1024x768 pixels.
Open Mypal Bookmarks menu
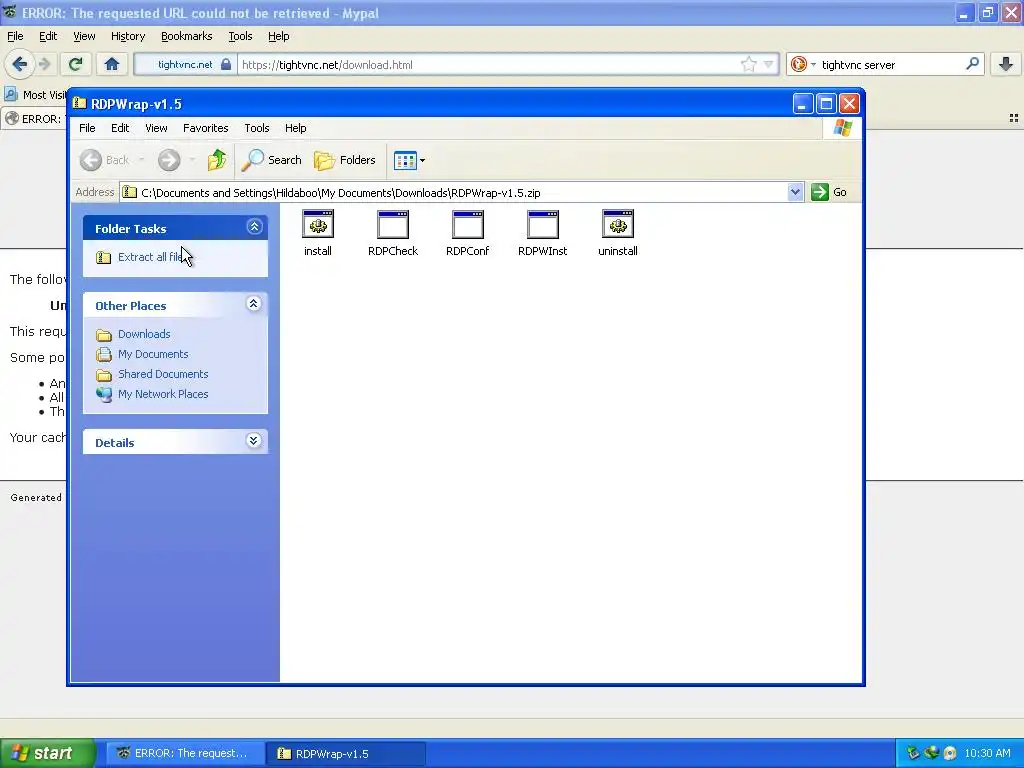click(187, 36)
